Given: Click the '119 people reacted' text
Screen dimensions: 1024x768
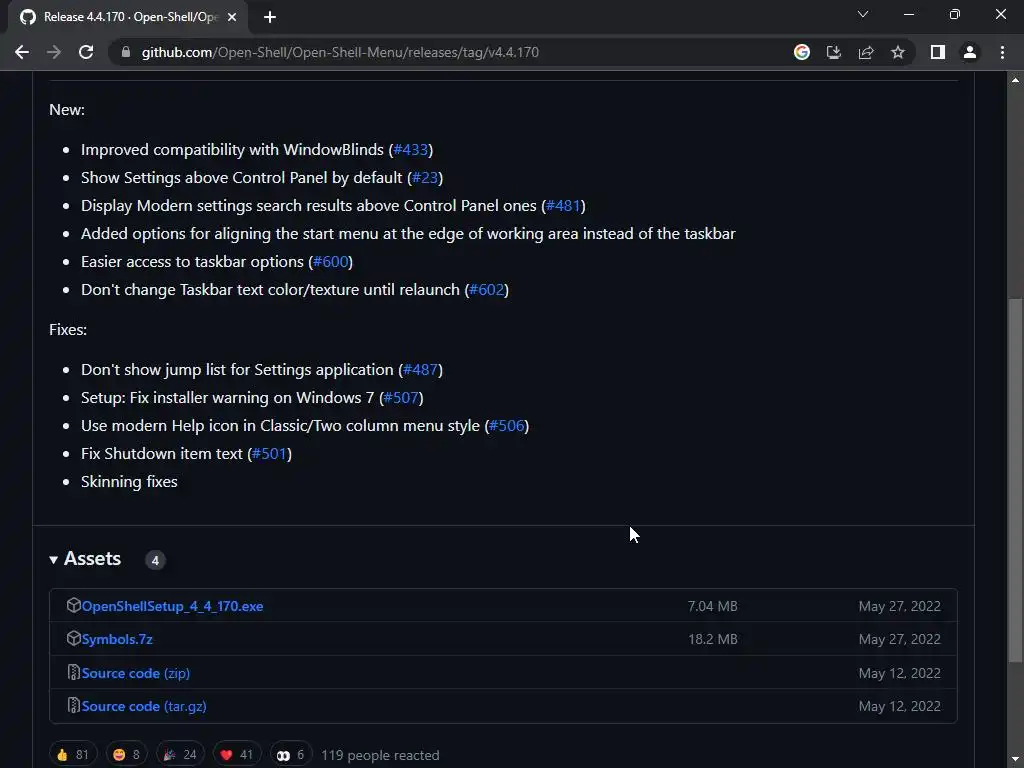Looking at the screenshot, I should [x=380, y=755].
